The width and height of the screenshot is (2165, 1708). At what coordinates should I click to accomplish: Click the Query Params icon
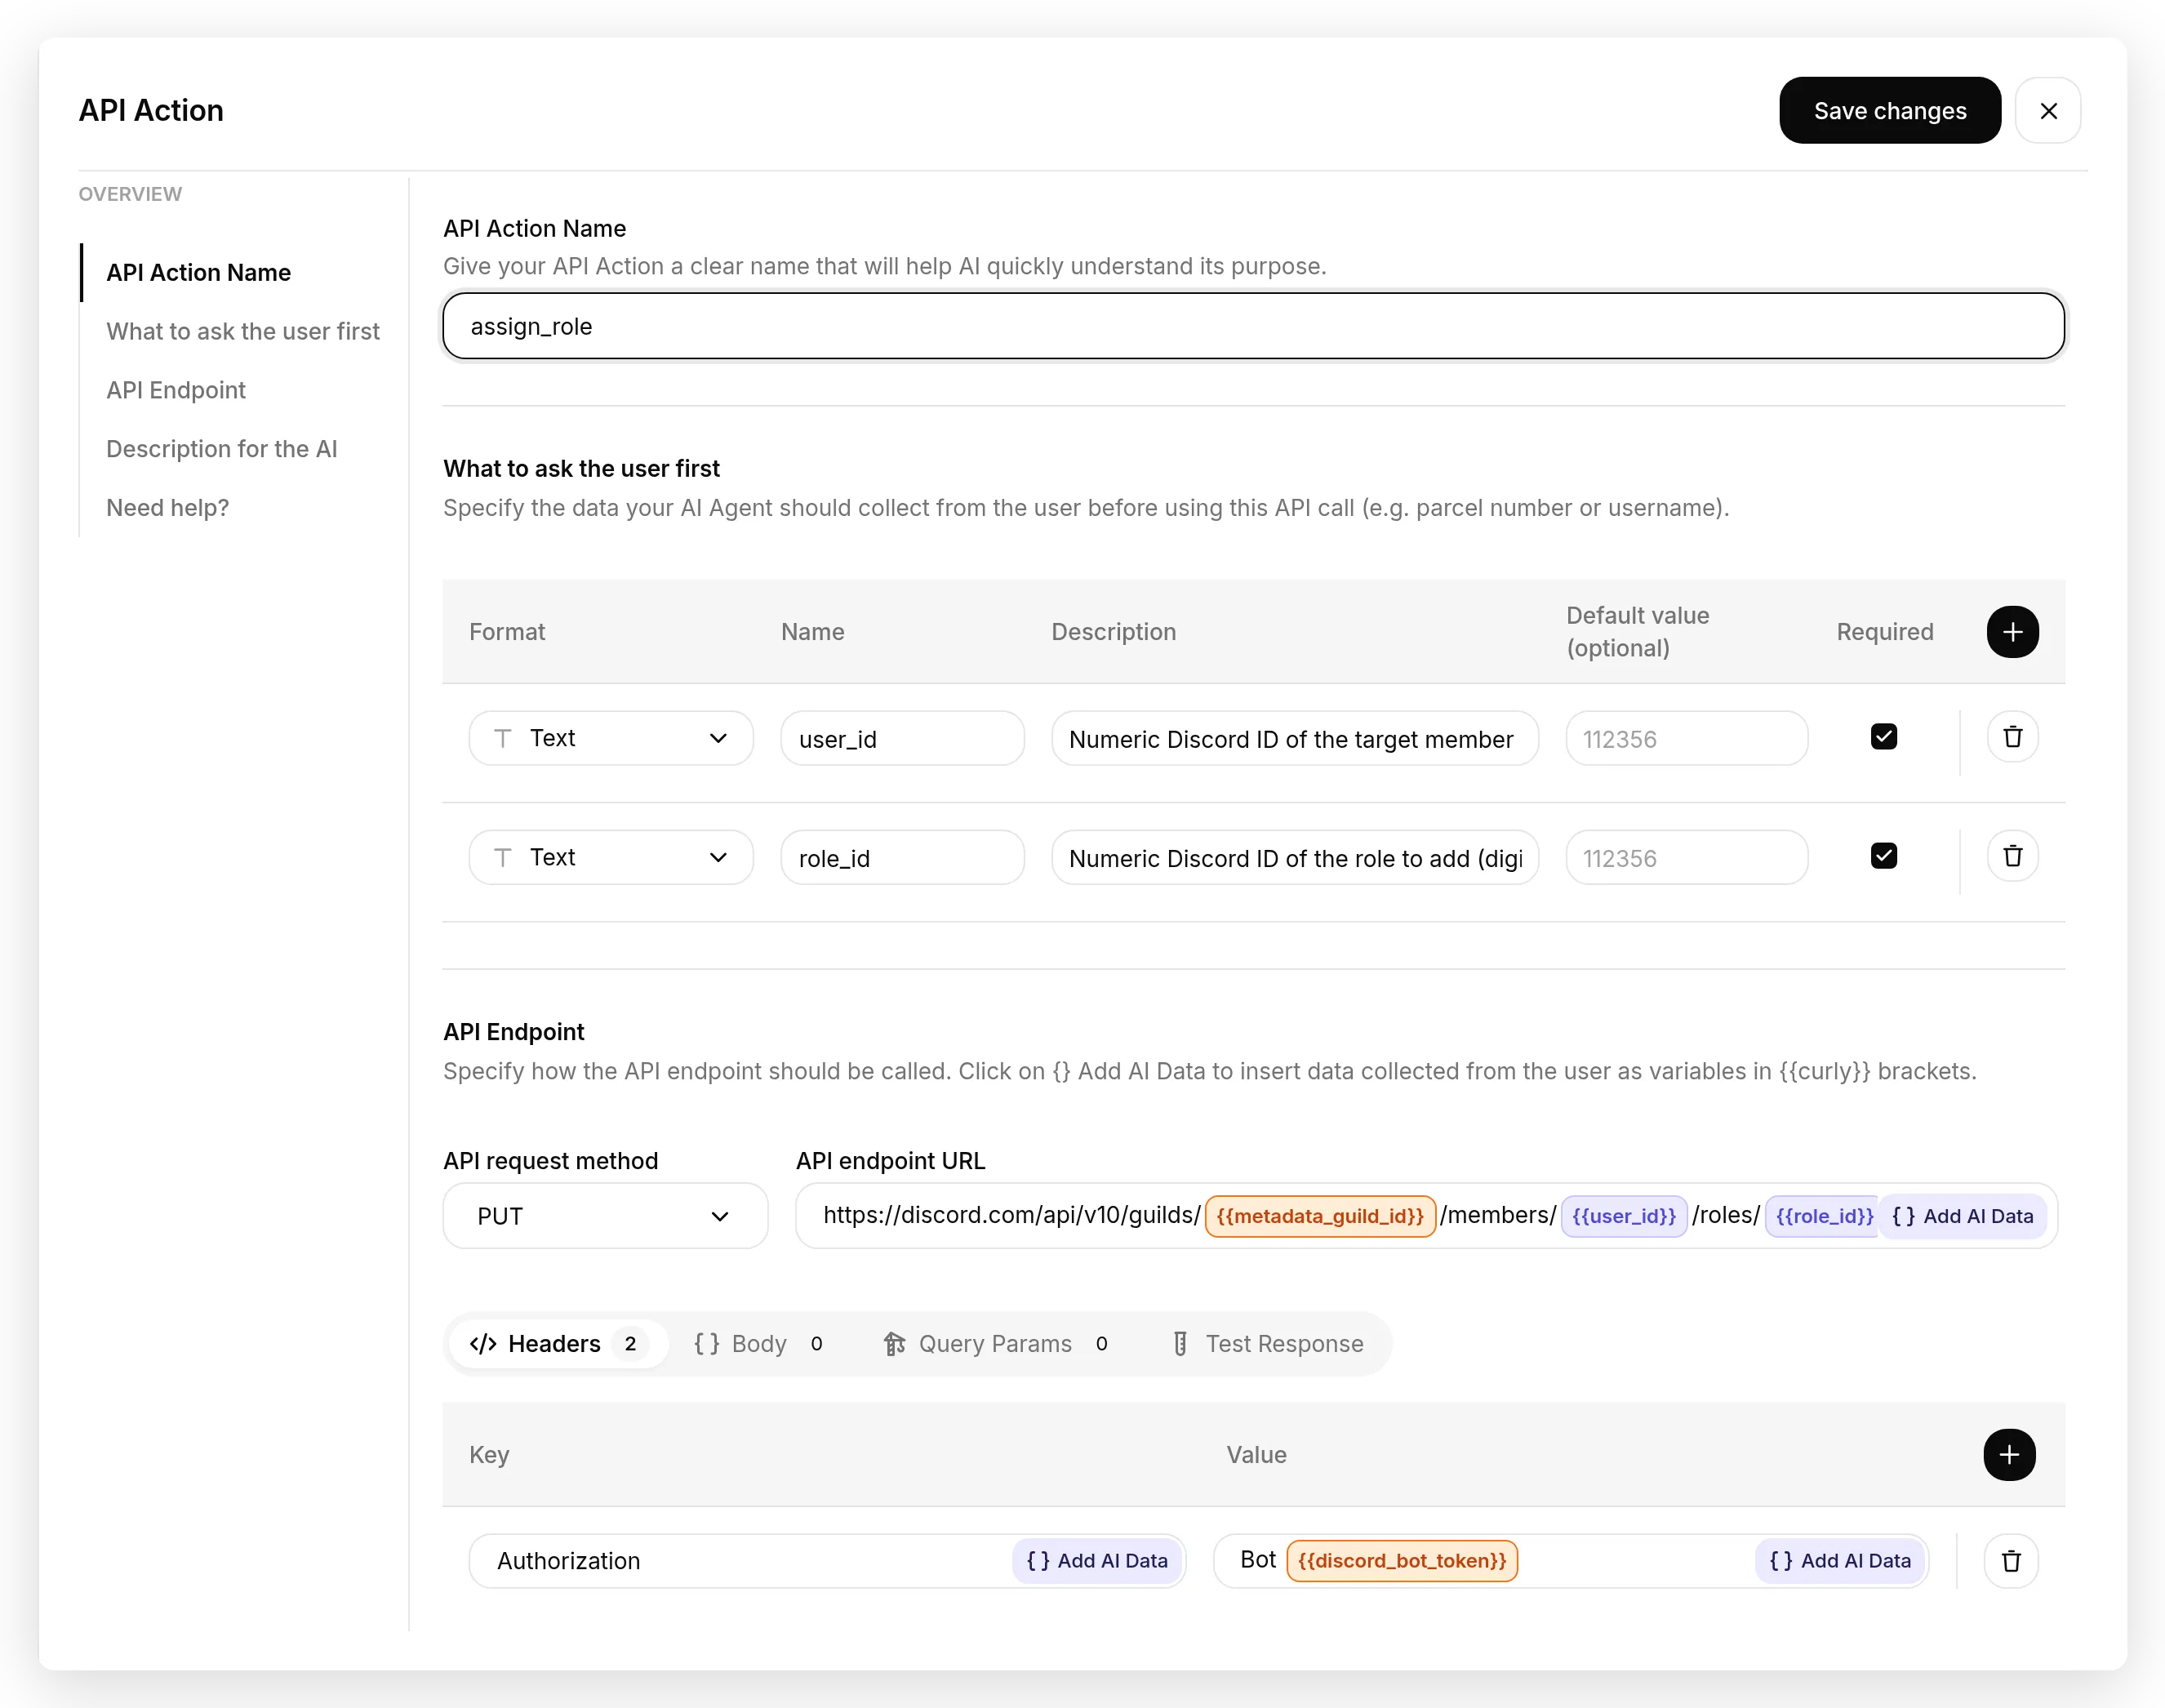[894, 1343]
